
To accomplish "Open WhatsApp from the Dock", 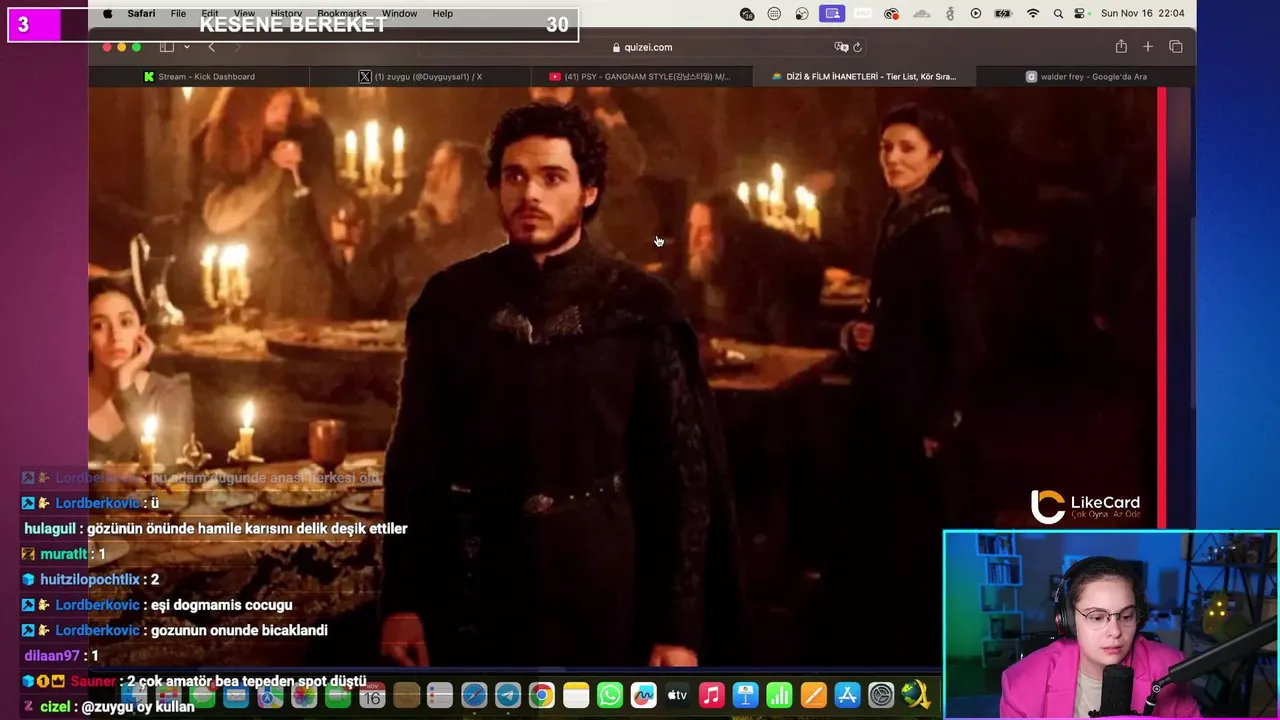I will point(609,695).
